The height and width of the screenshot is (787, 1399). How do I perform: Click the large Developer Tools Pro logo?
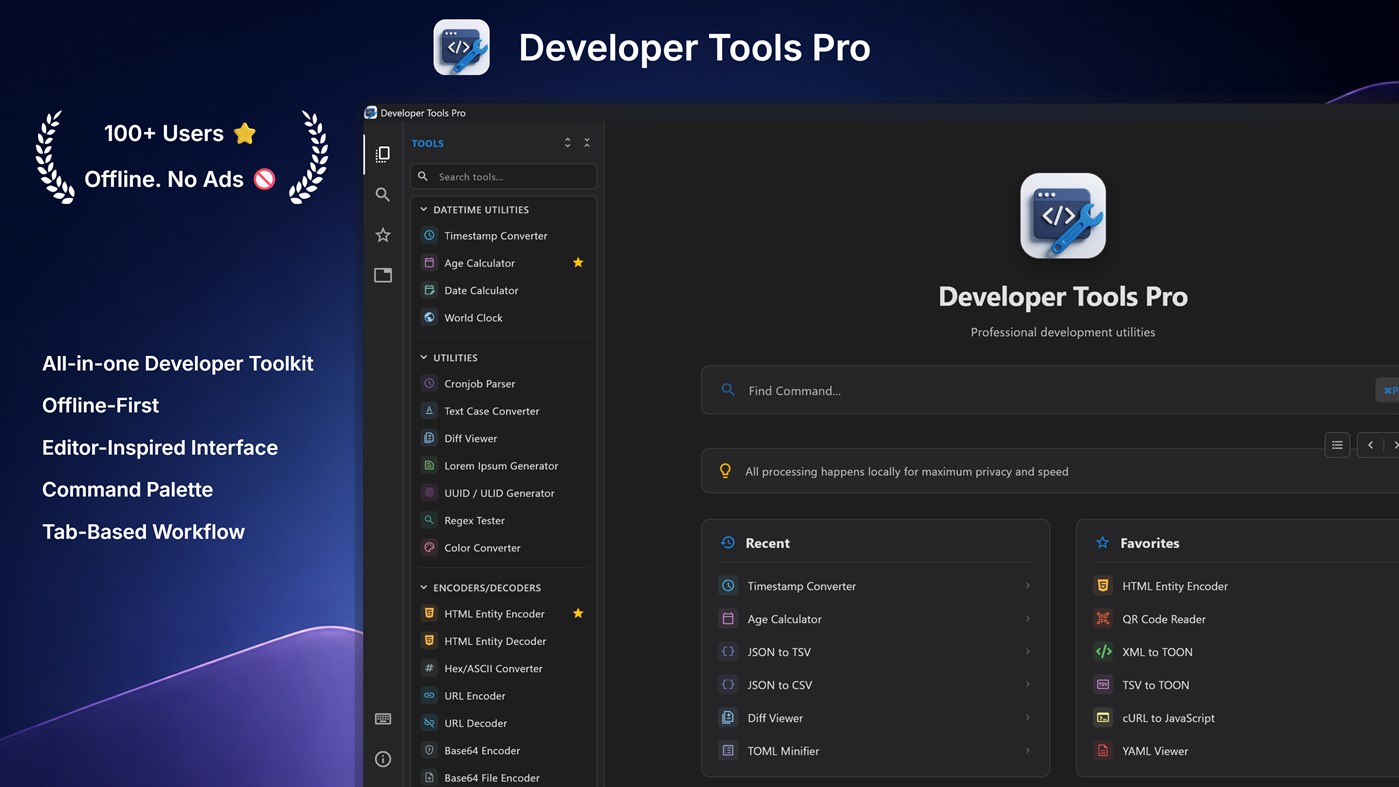(x=1062, y=216)
